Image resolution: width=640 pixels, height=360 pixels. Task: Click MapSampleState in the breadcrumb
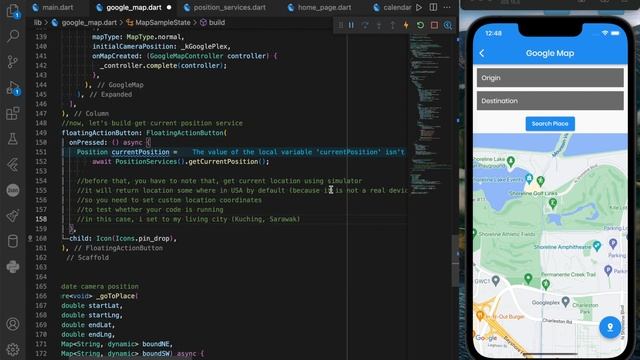point(162,22)
